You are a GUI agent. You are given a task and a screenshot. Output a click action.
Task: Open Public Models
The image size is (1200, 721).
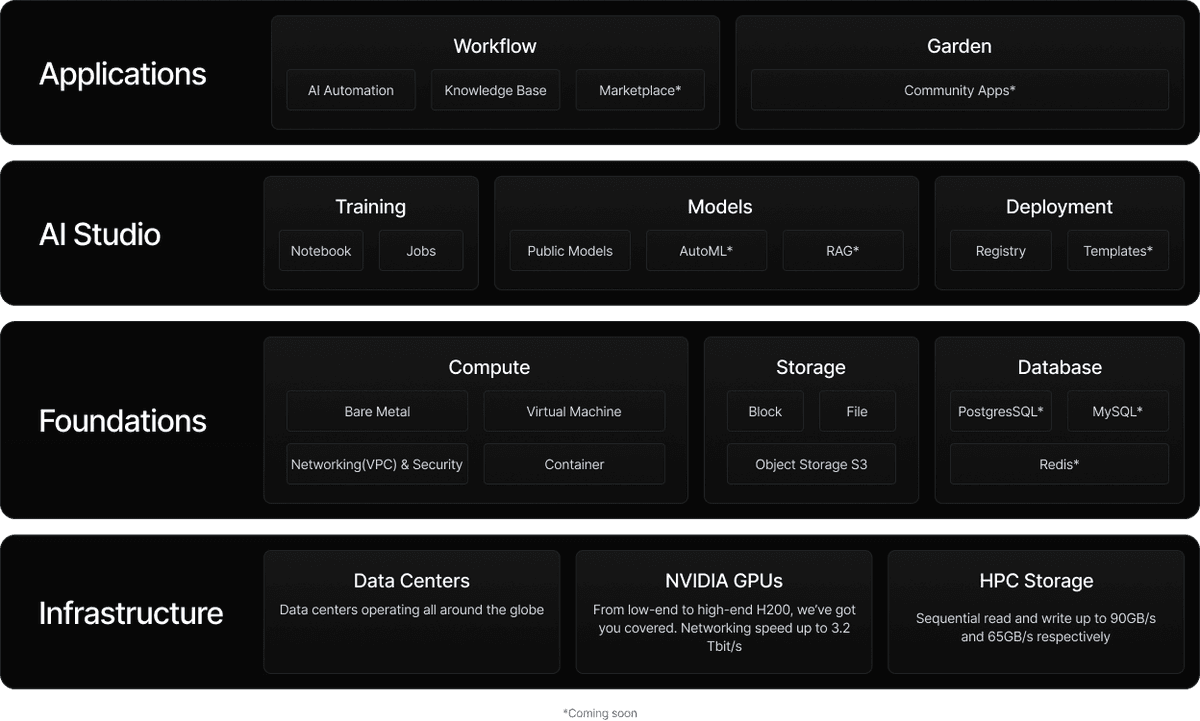pos(570,251)
